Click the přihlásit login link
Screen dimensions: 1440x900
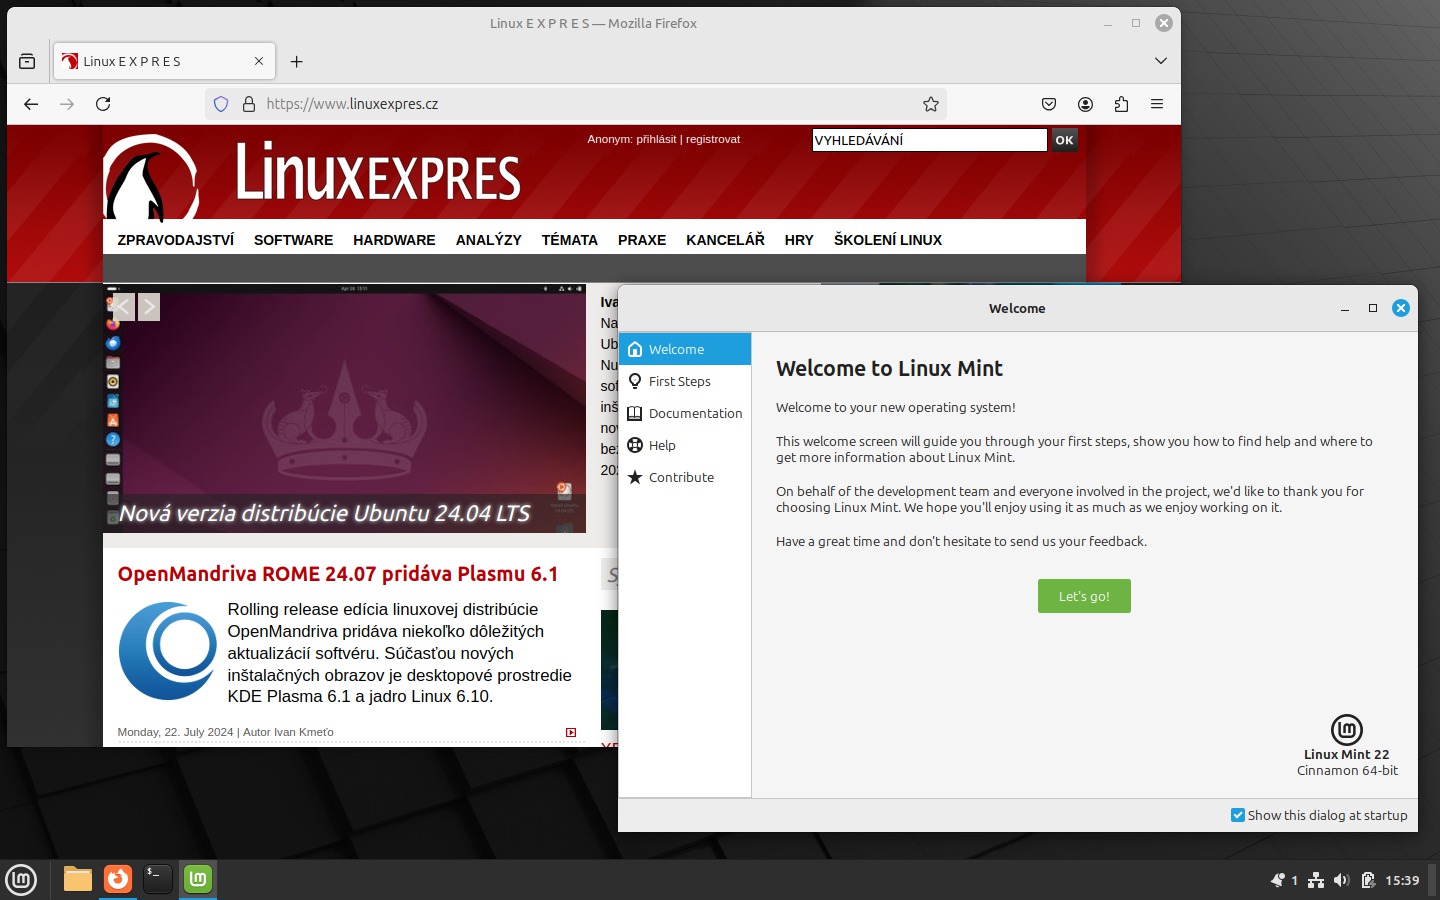click(656, 139)
